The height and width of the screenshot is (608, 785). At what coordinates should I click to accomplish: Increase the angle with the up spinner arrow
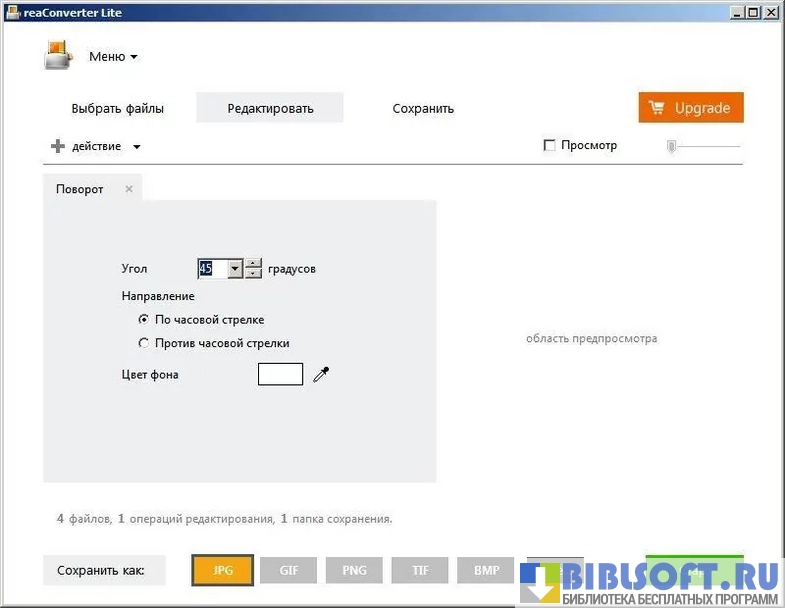[254, 263]
